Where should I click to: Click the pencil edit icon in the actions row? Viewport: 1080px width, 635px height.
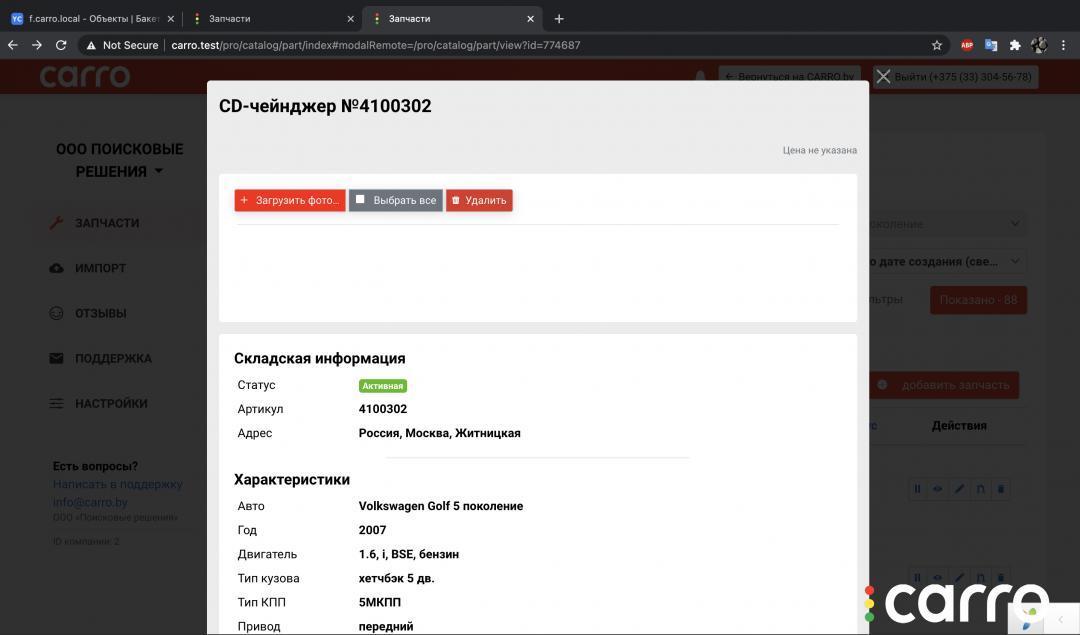(959, 489)
